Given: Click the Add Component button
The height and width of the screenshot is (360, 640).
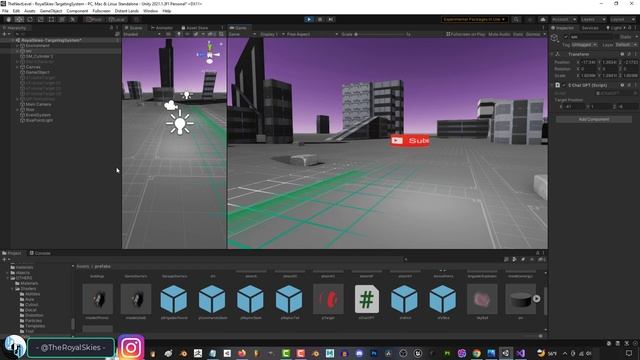Looking at the screenshot, I should pos(594,119).
